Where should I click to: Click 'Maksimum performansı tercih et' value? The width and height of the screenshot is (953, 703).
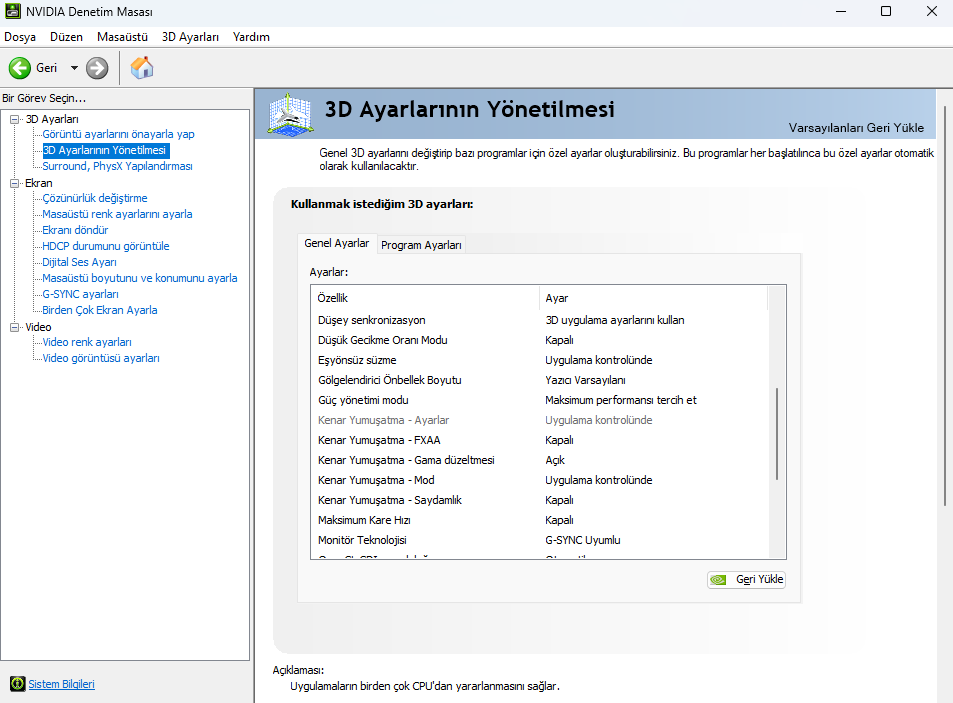point(621,400)
